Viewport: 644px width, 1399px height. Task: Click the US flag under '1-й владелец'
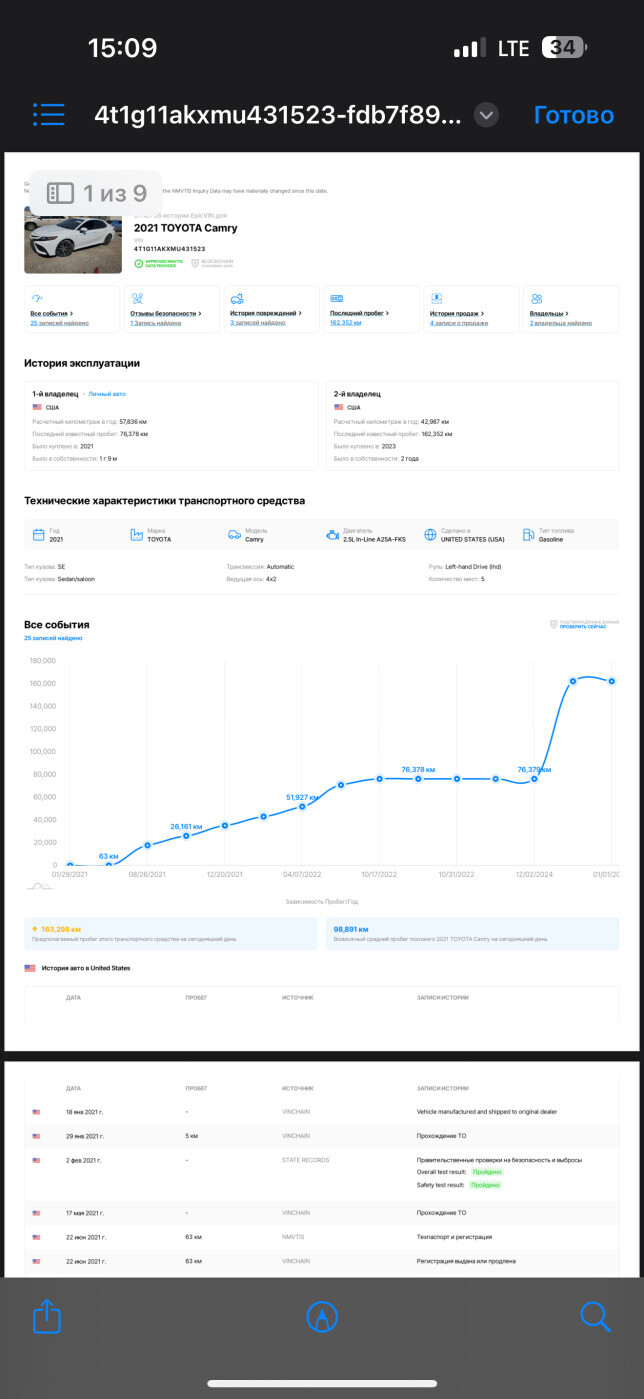[x=37, y=408]
